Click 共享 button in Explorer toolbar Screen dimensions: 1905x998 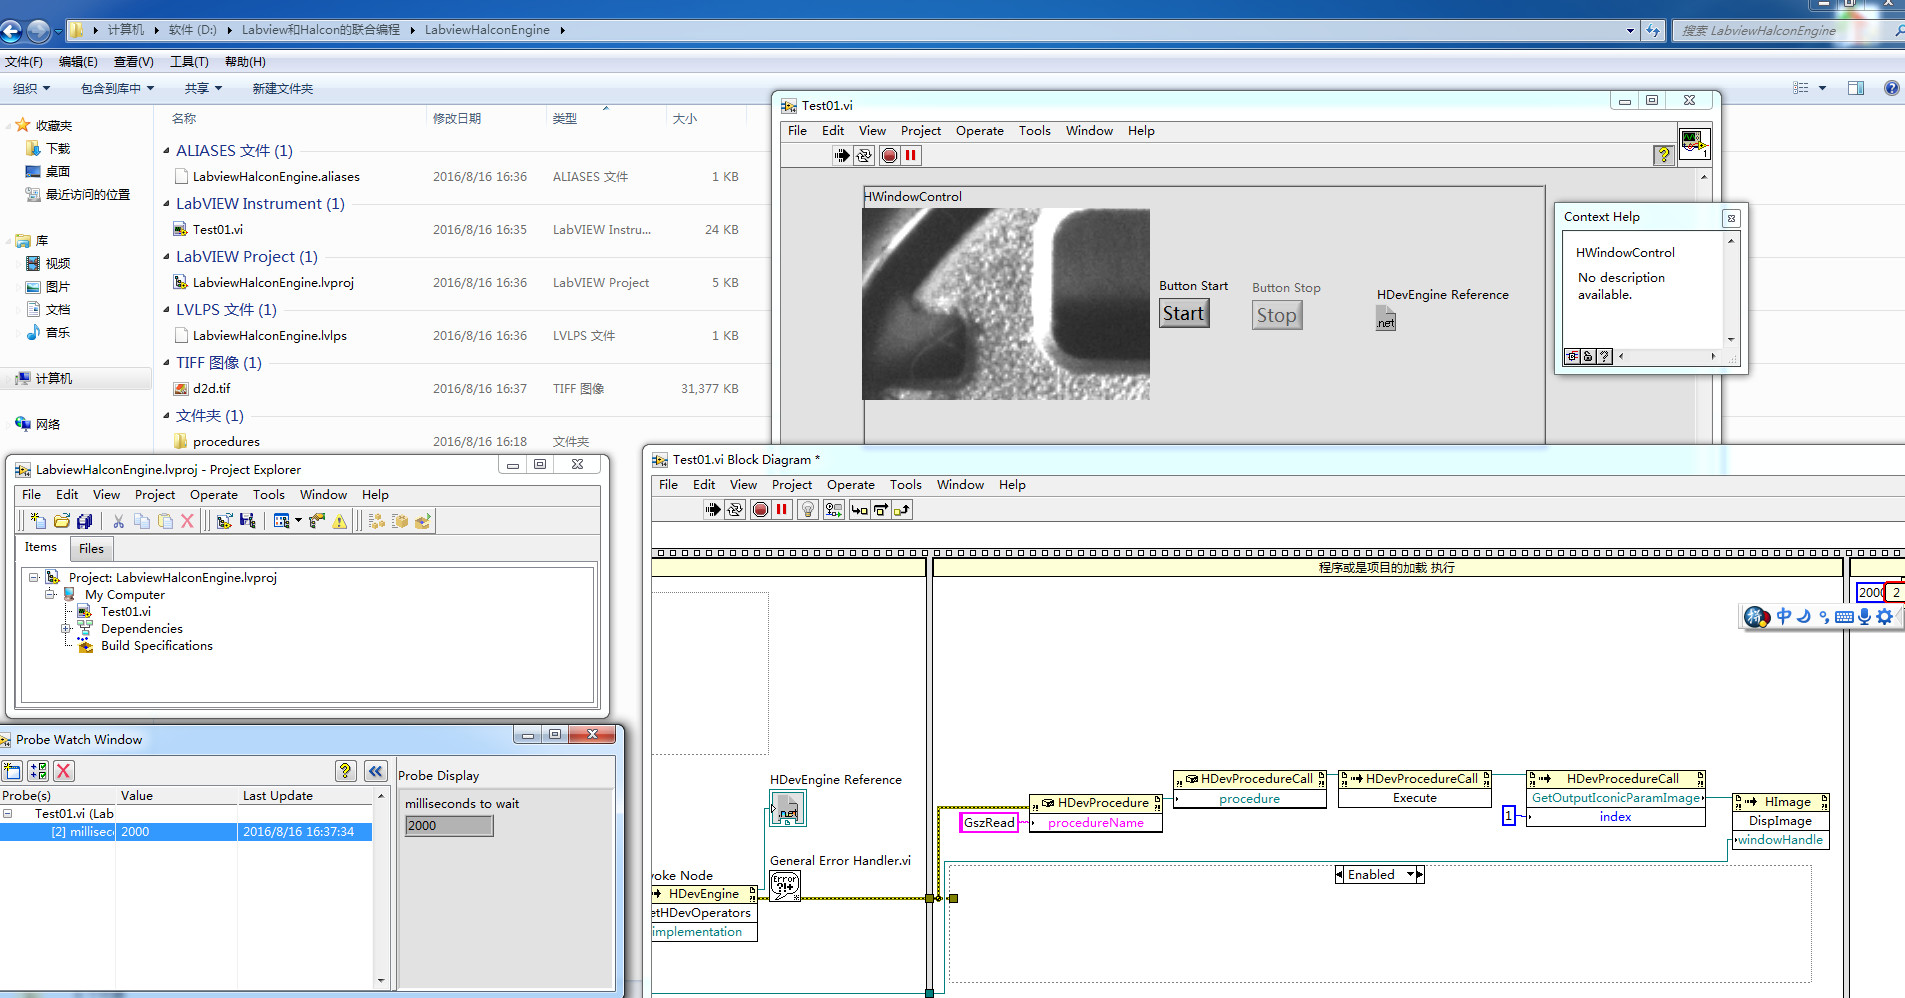[203, 89]
